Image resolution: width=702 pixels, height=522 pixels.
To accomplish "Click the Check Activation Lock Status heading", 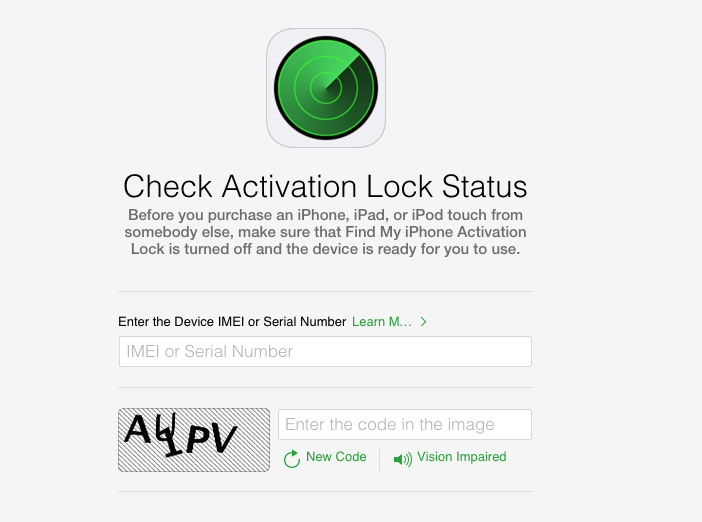I will 325,186.
